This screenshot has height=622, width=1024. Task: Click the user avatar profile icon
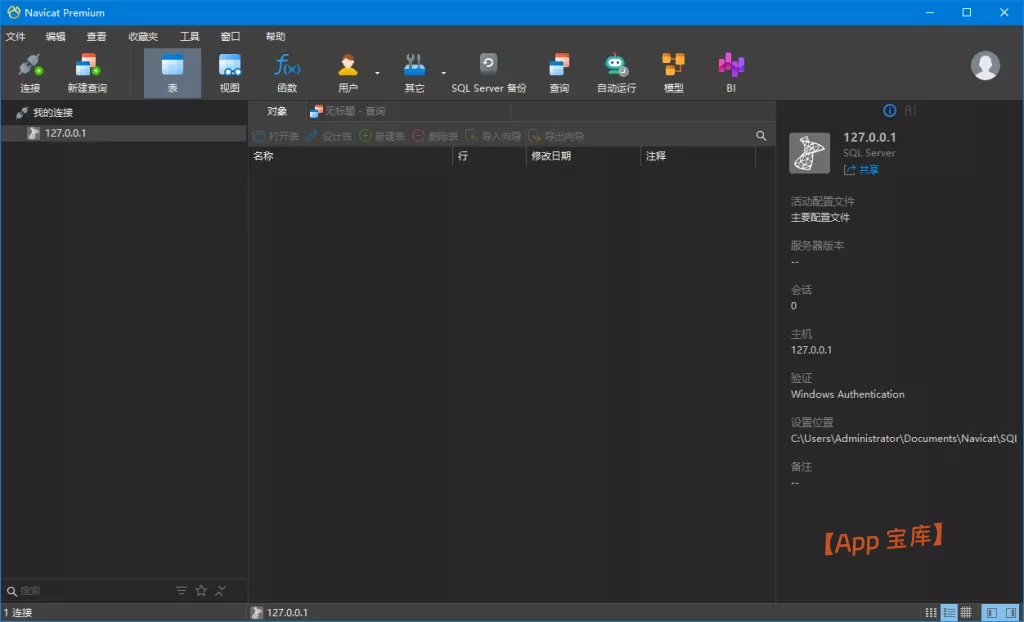point(985,66)
